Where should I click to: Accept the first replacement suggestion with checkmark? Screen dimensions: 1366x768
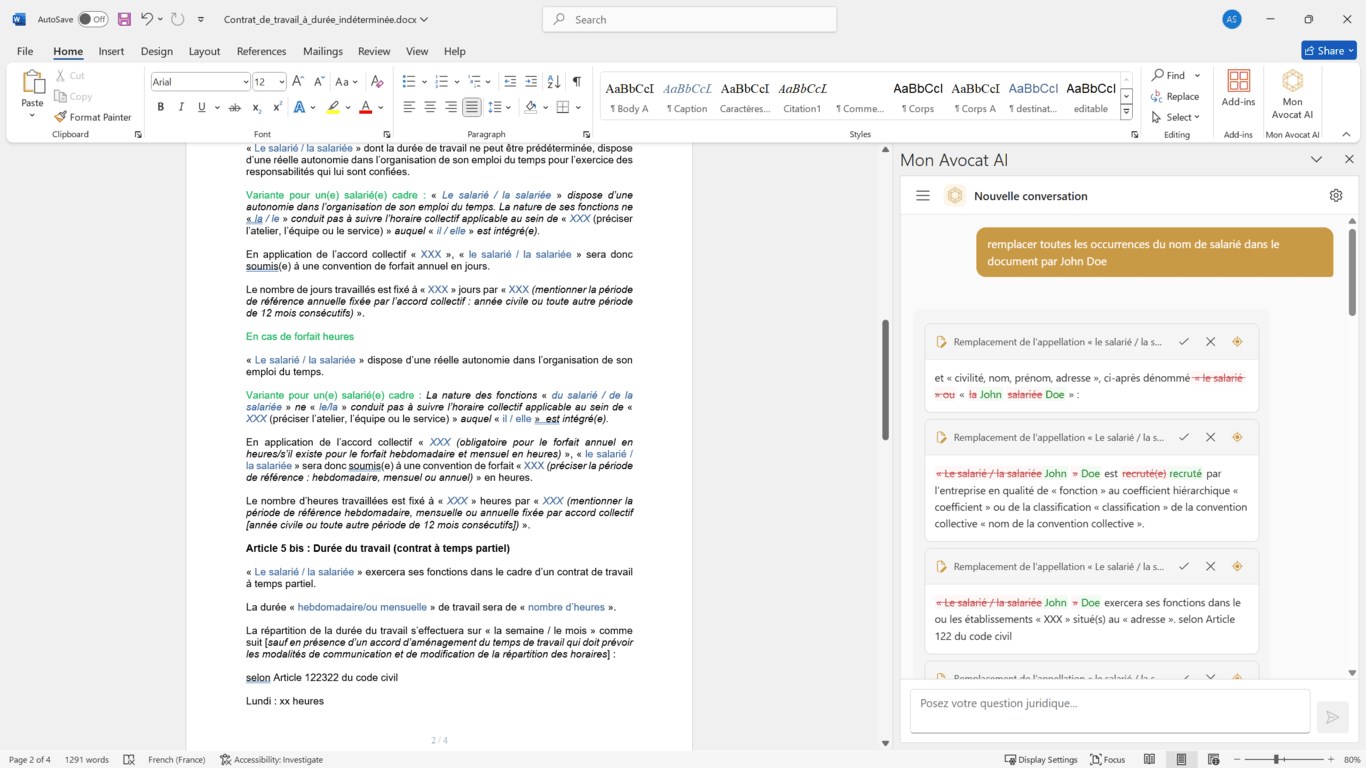[x=1184, y=342]
